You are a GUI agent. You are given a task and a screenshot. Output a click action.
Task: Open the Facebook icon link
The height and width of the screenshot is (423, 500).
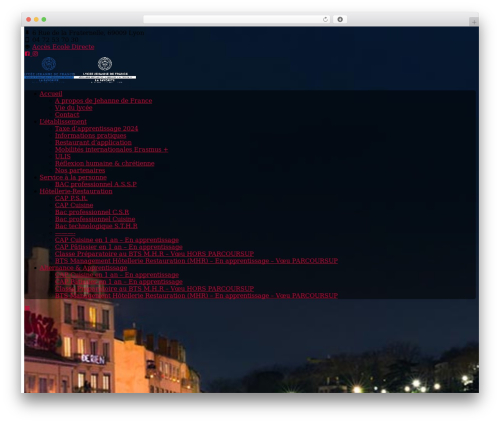[x=27, y=54]
